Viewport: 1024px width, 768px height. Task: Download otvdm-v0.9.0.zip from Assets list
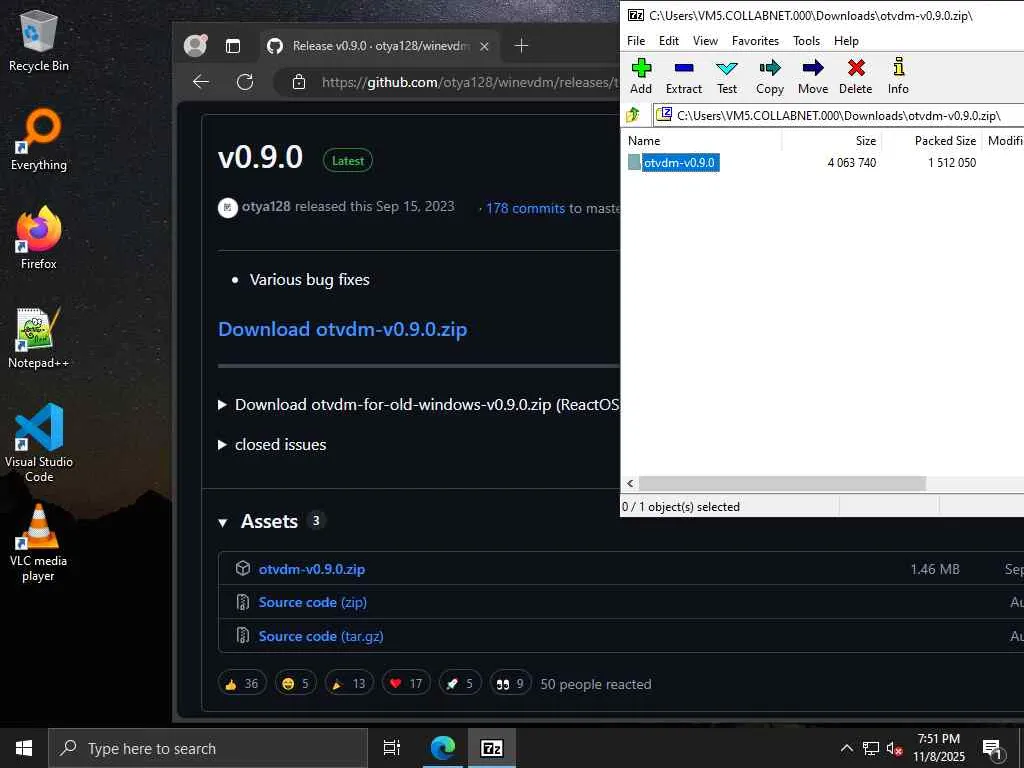tap(312, 569)
